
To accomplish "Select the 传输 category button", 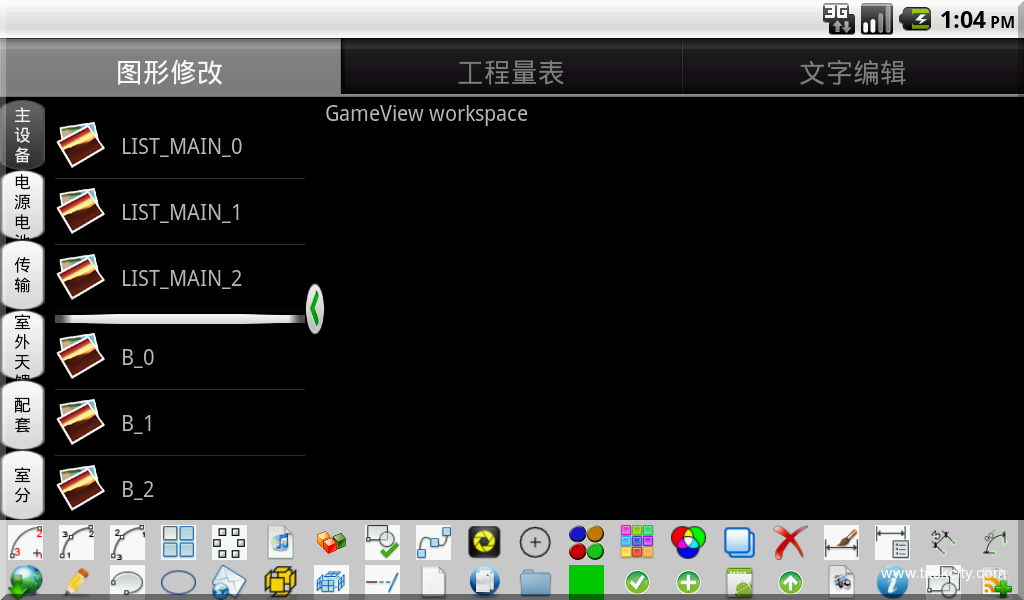I will [23, 275].
